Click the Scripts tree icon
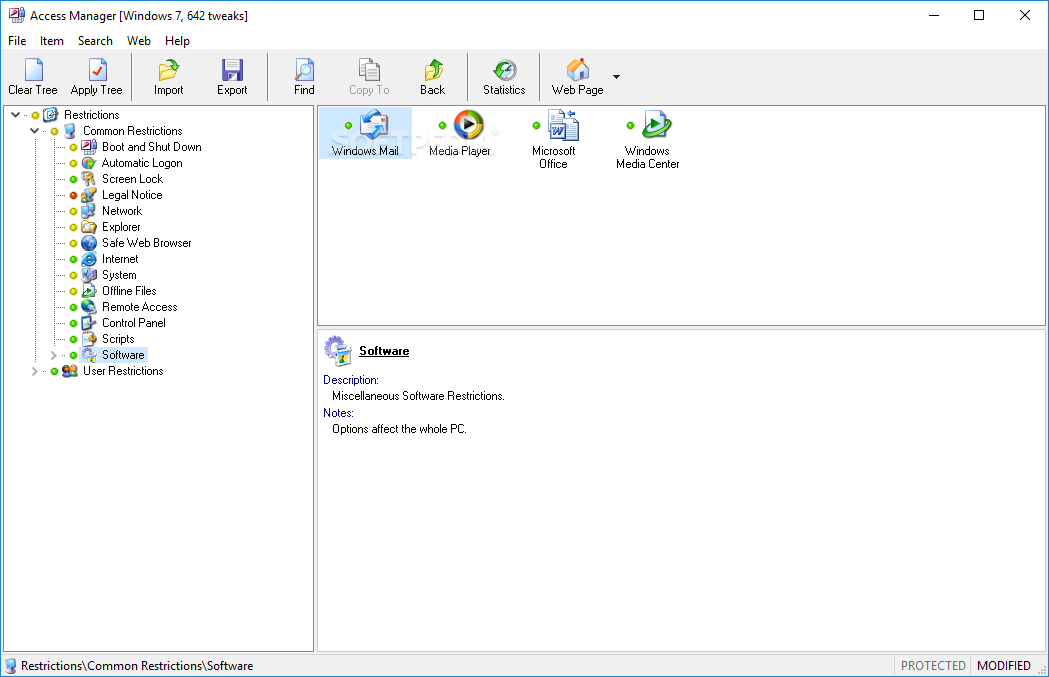This screenshot has height=677, width=1049. [x=89, y=339]
